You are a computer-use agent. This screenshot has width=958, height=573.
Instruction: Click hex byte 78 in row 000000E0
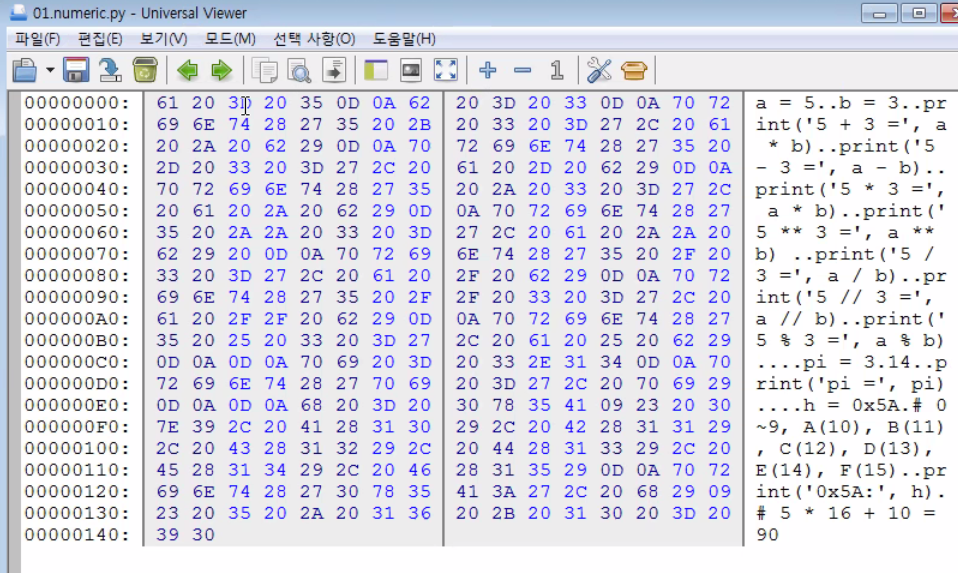pyautogui.click(x=503, y=405)
